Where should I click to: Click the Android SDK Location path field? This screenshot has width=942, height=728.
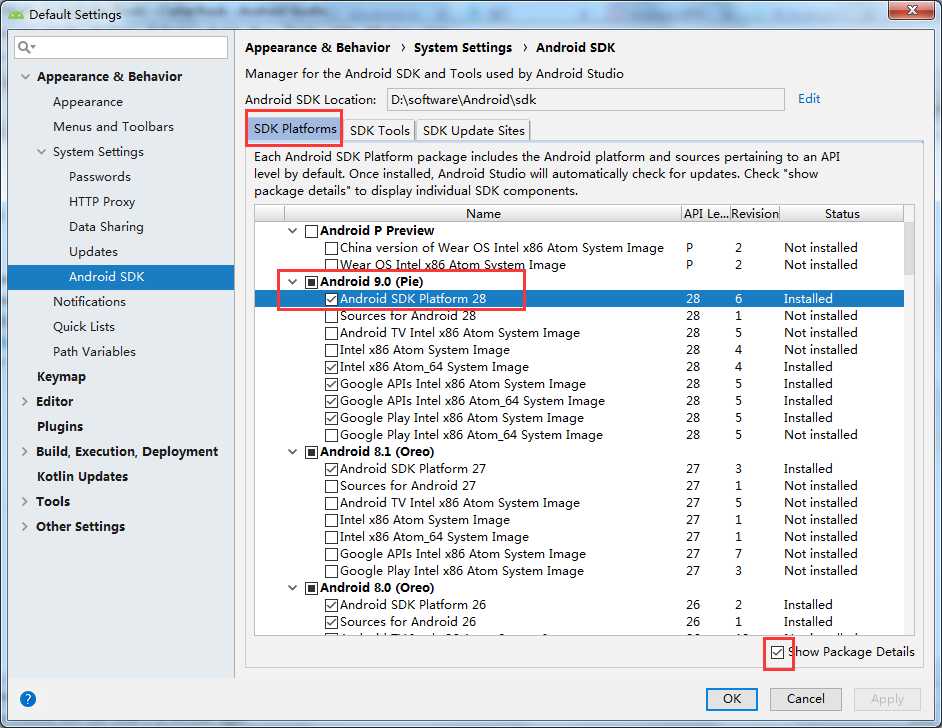(x=586, y=100)
